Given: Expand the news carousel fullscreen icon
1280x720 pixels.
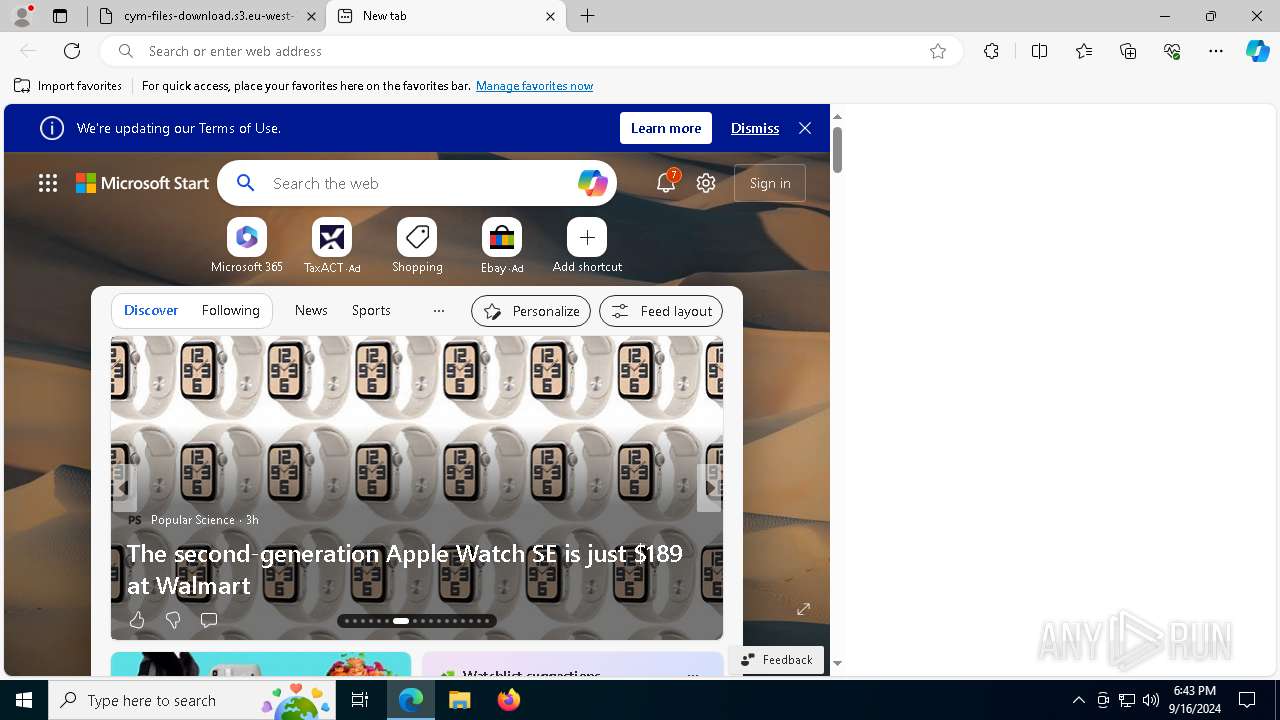Looking at the screenshot, I should coord(803,609).
